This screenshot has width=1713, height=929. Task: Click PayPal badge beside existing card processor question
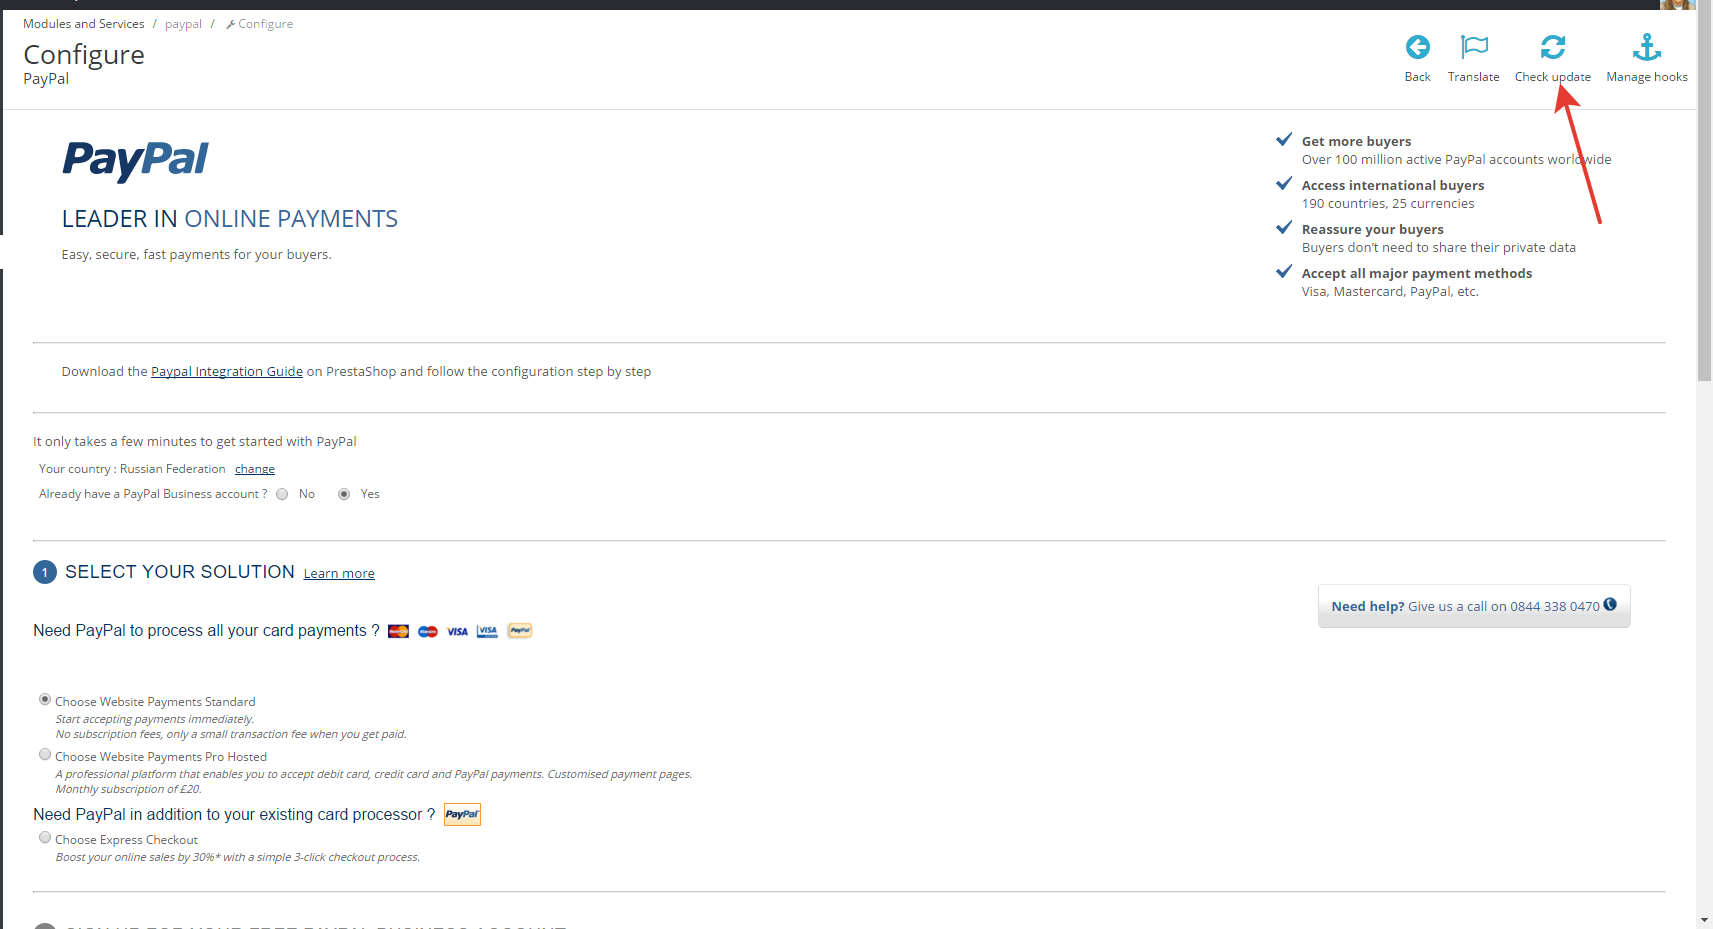coord(462,814)
